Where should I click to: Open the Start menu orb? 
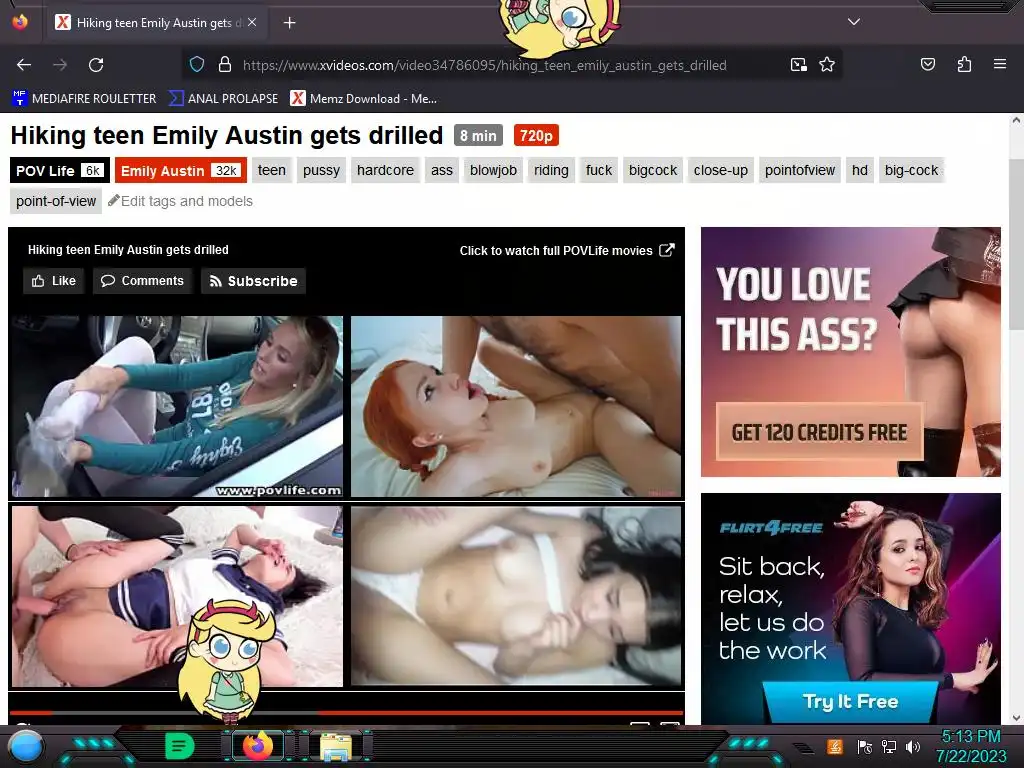25,746
